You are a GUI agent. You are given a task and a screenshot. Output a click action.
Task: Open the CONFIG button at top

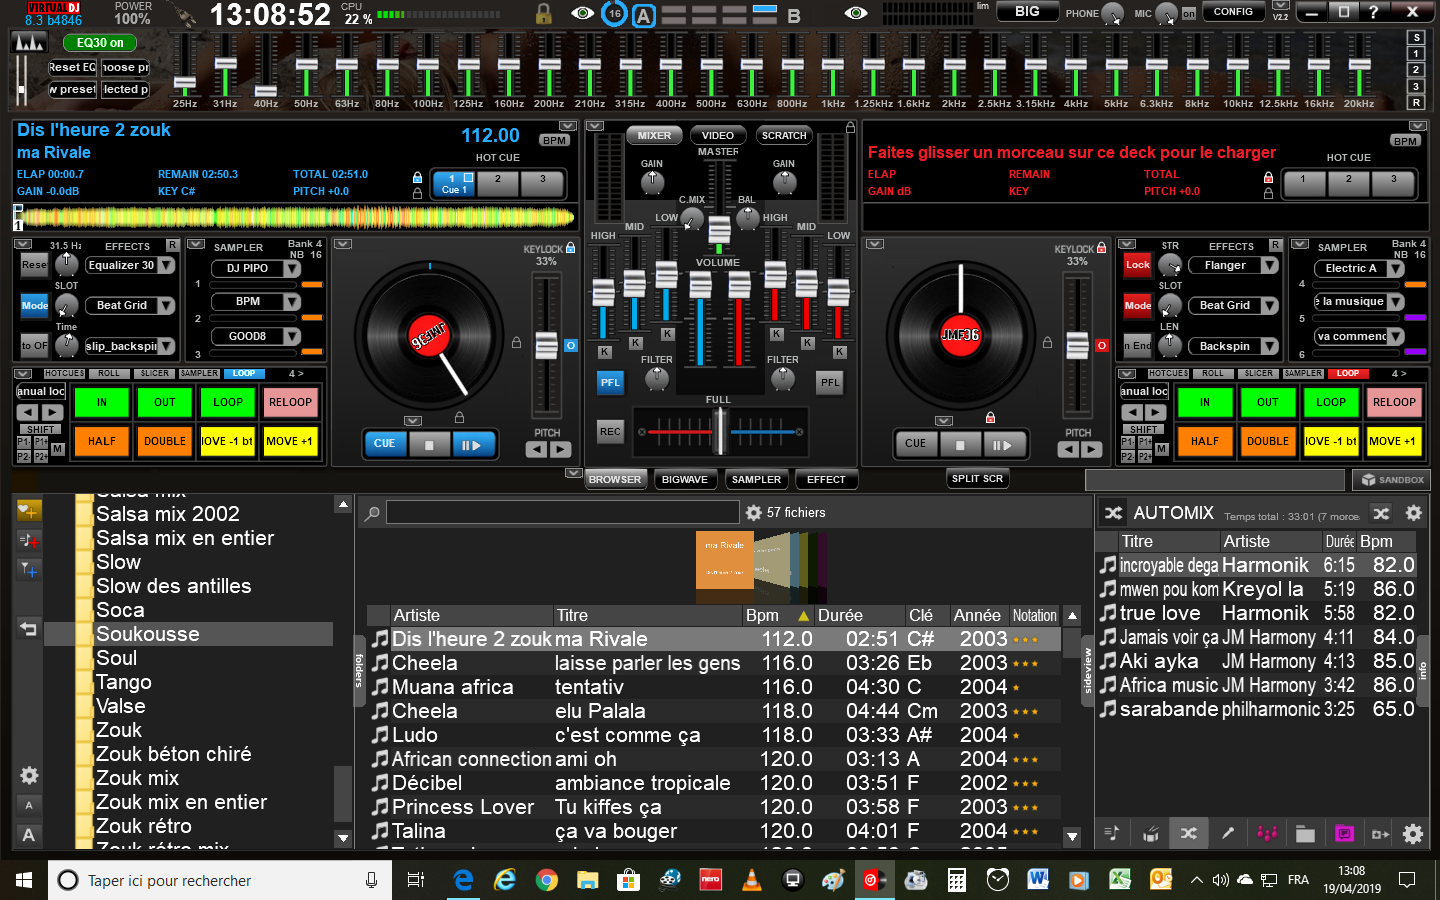(1233, 12)
